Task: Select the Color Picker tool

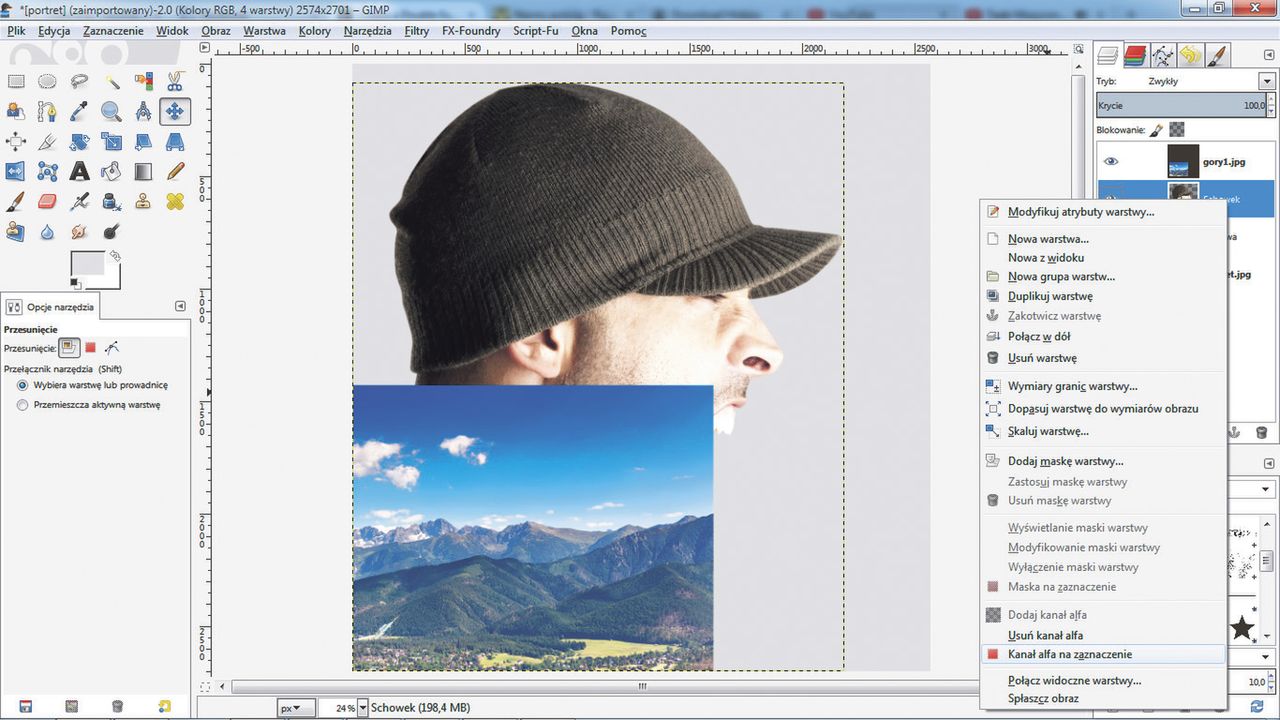Action: click(79, 111)
